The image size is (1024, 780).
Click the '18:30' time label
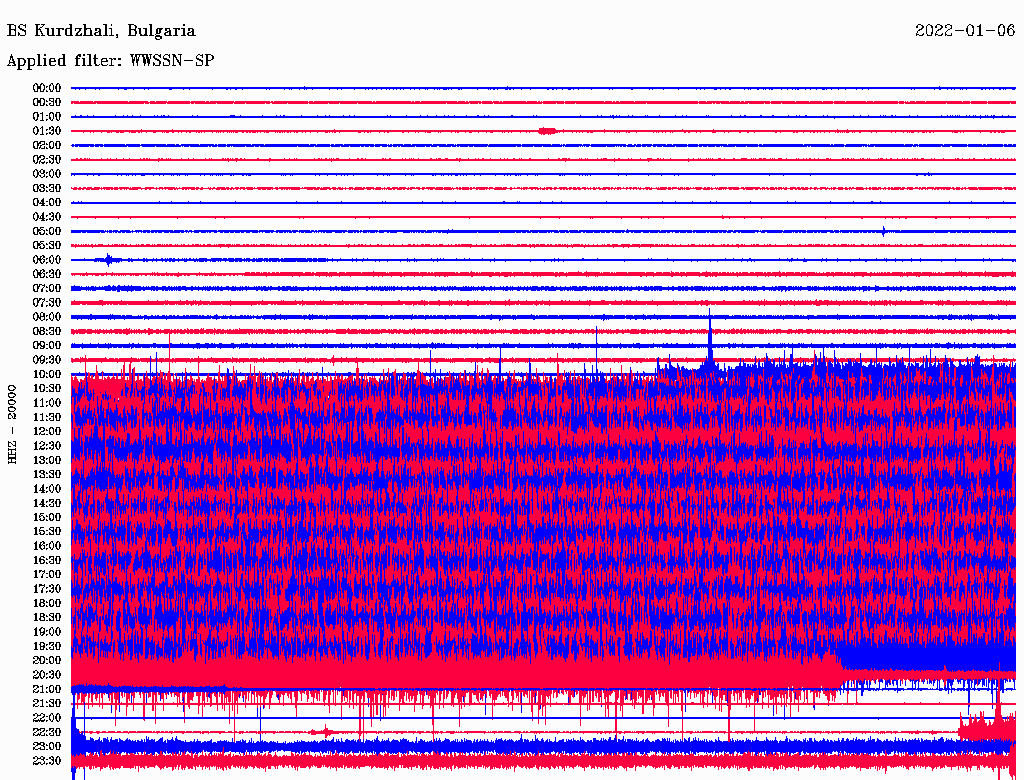pos(47,617)
